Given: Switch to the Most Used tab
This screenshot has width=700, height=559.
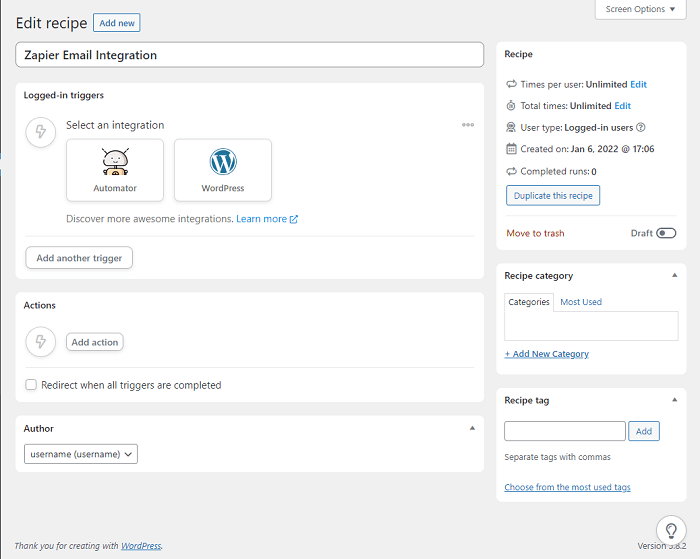Looking at the screenshot, I should click(x=581, y=302).
